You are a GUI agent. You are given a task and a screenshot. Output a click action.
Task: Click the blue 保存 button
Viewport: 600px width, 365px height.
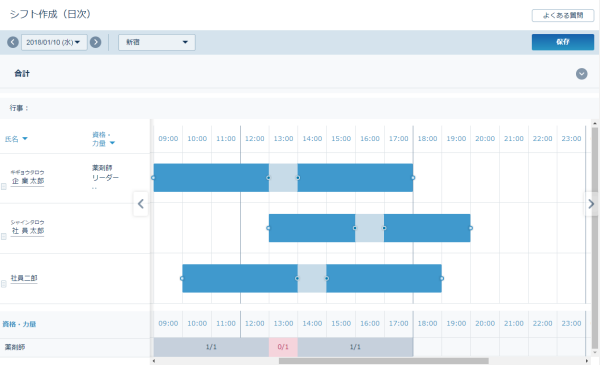[x=562, y=42]
